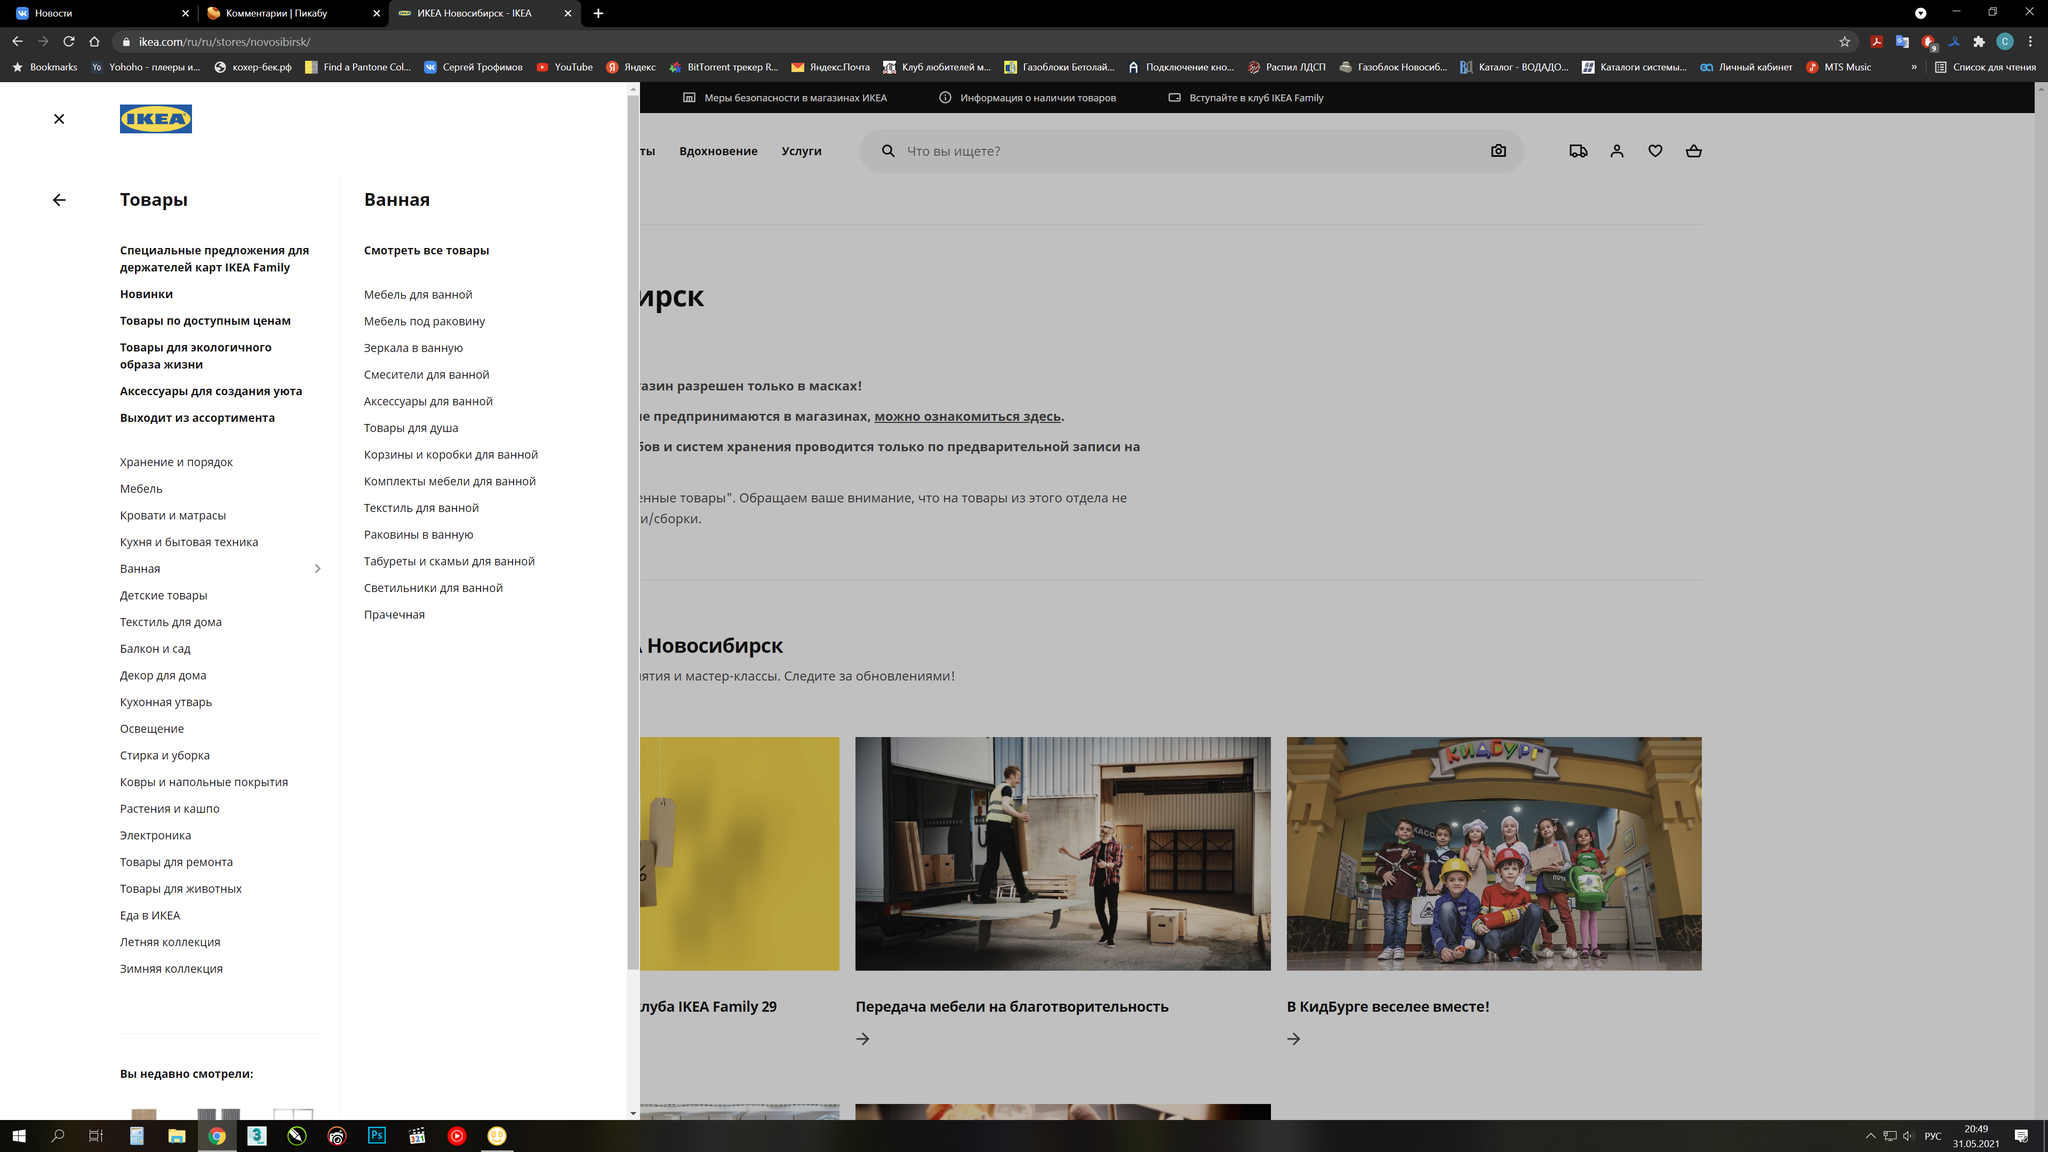
Task: Open the Яндекс.Почта bookmark
Action: (x=830, y=67)
